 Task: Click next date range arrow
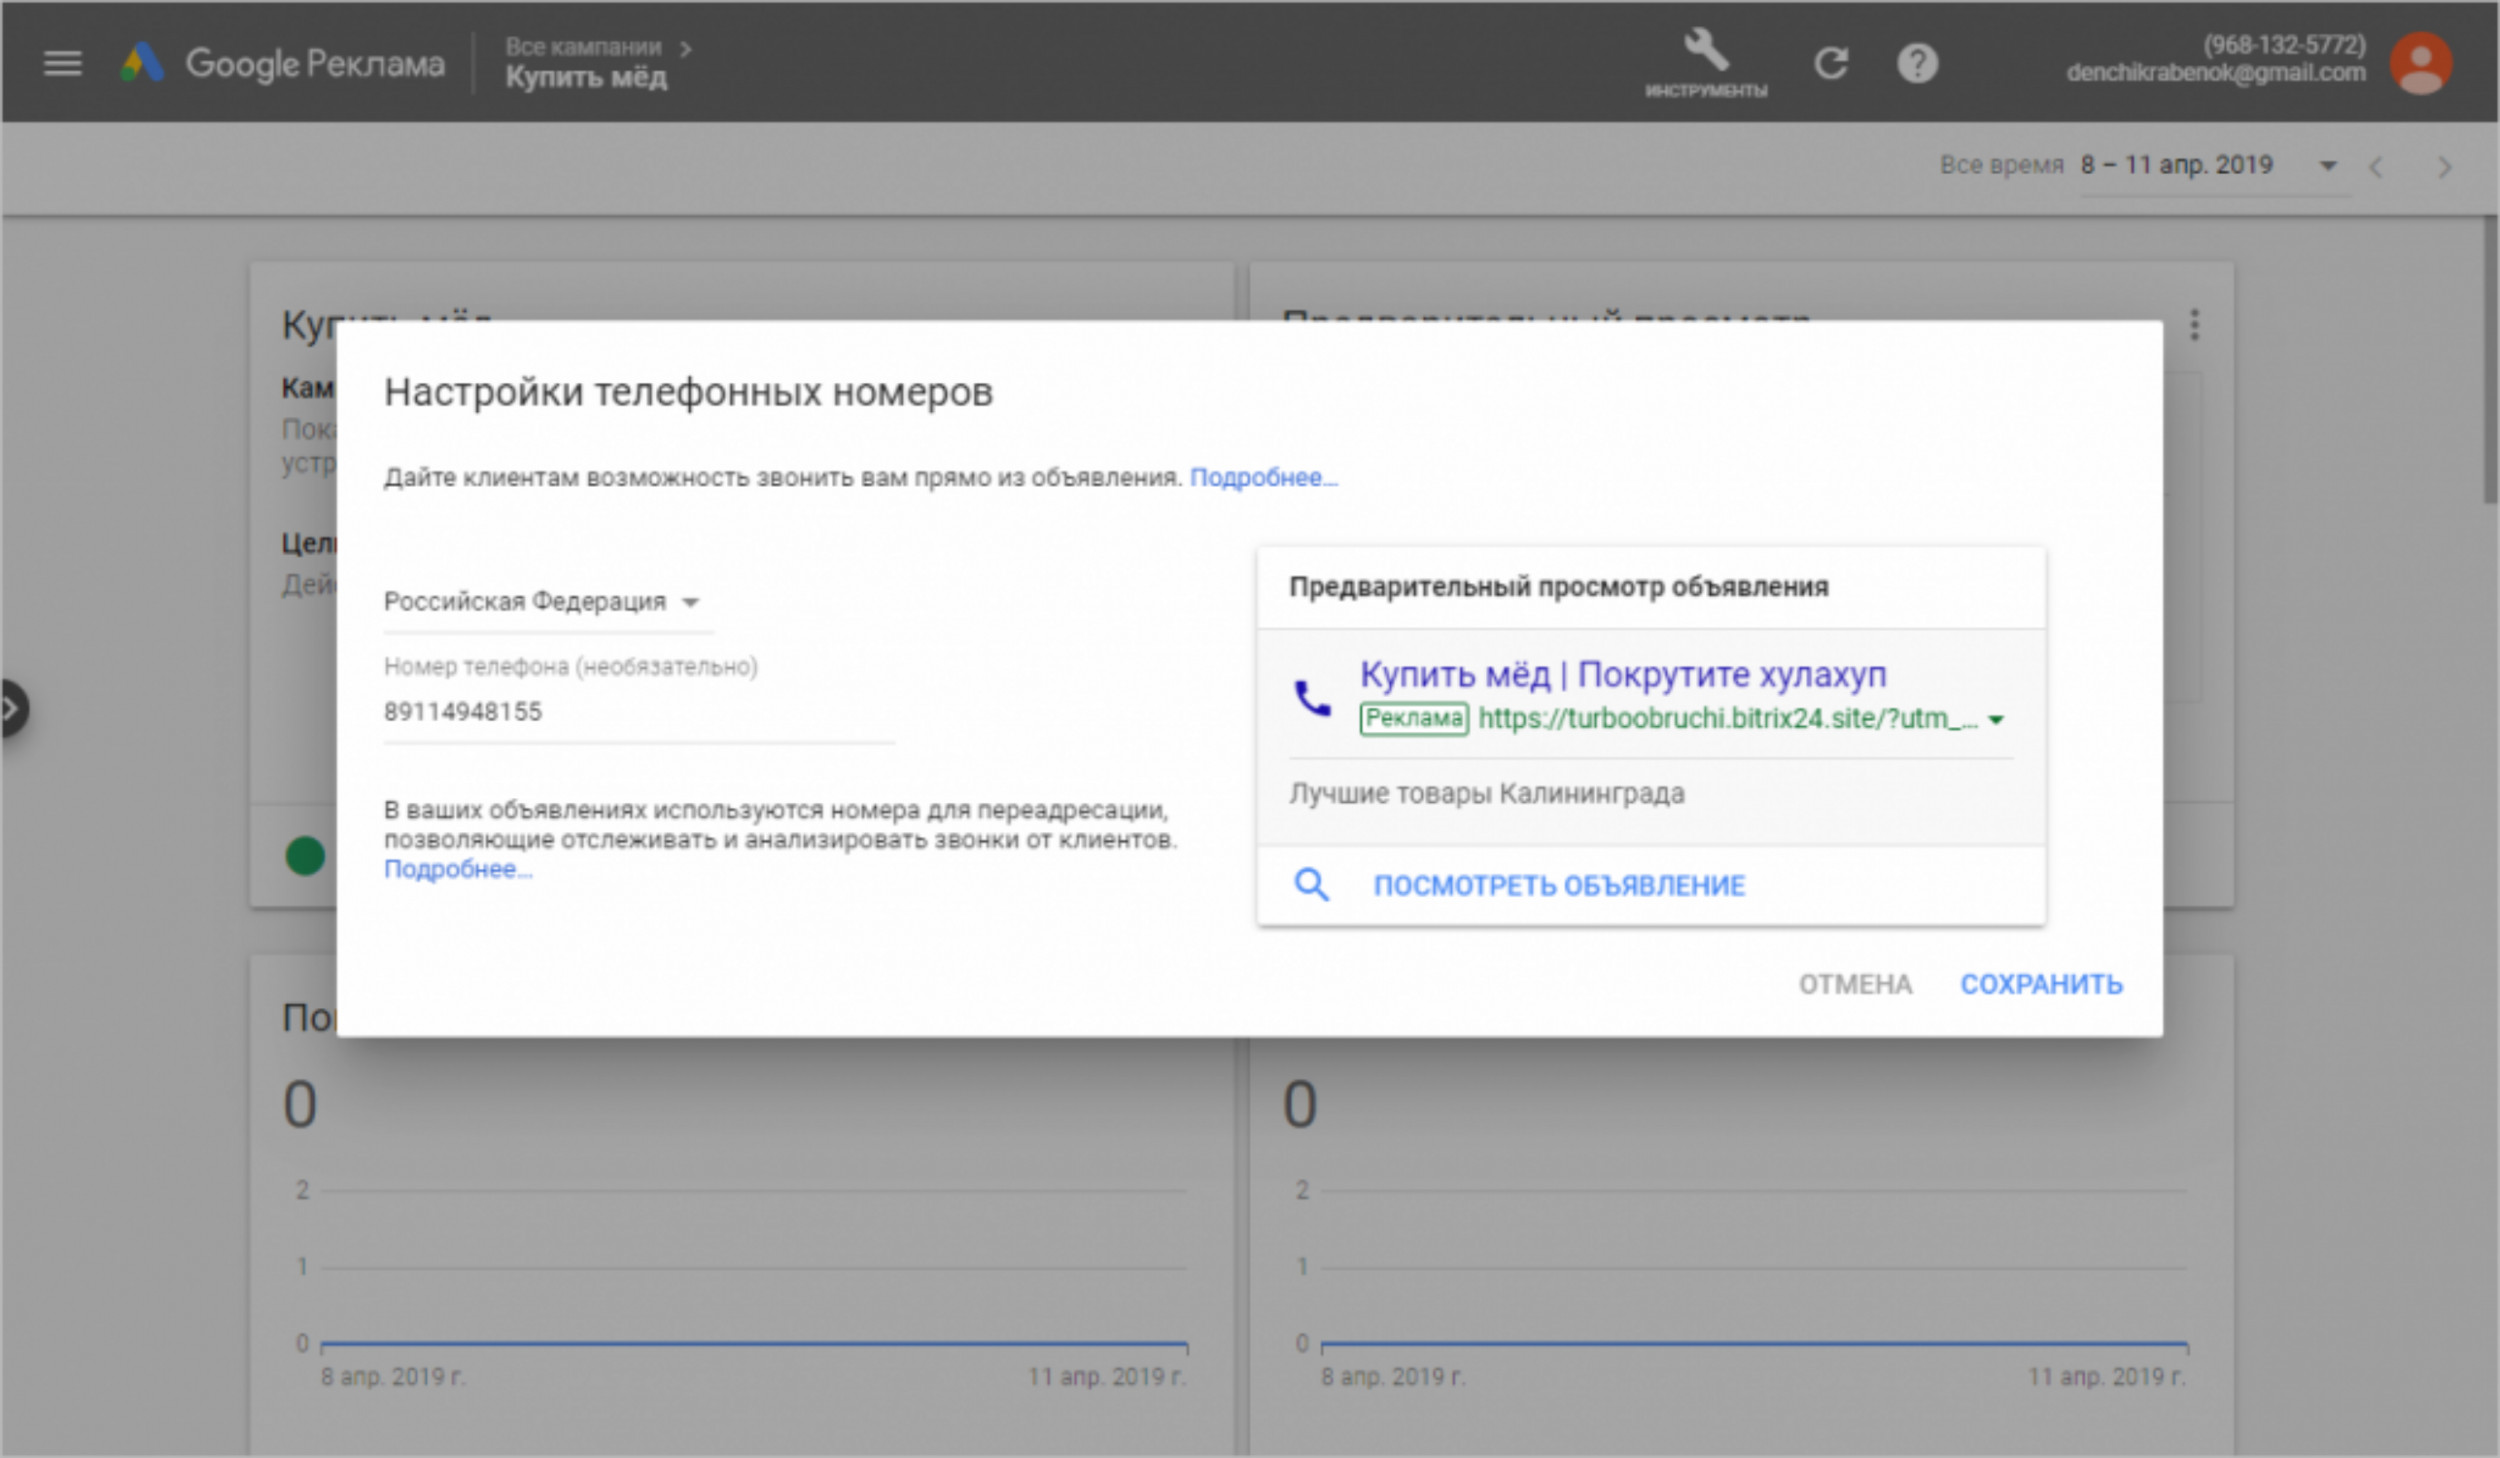click(2444, 167)
